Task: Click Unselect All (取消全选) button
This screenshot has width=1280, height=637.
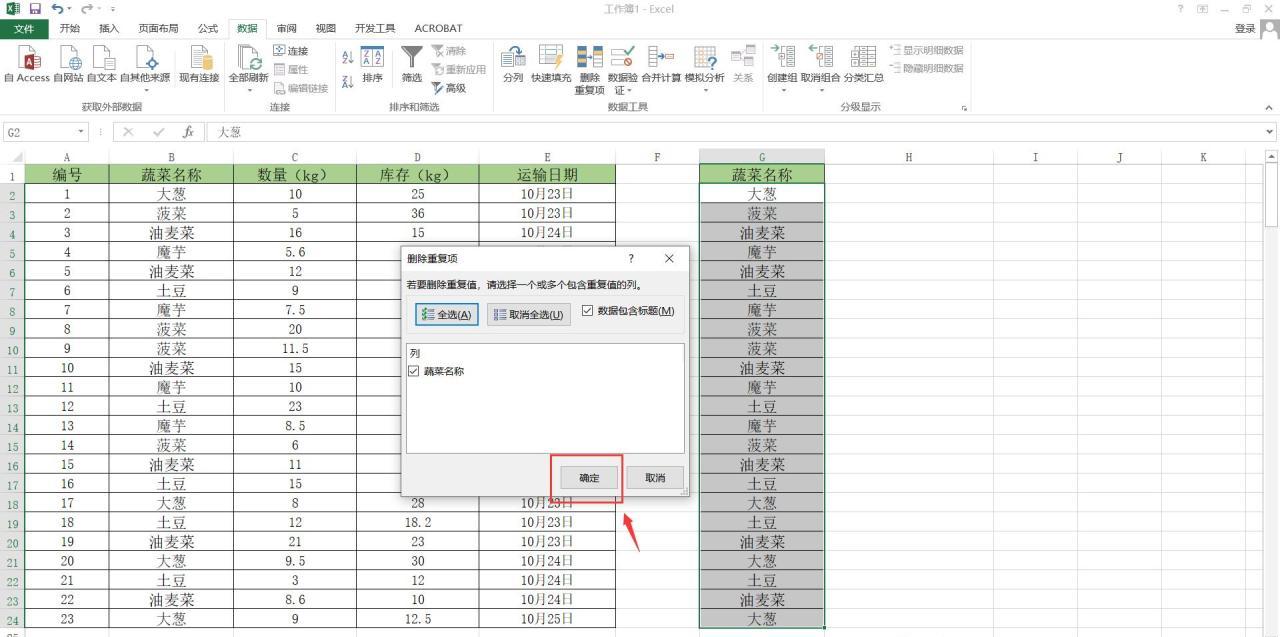Action: pyautogui.click(x=529, y=314)
